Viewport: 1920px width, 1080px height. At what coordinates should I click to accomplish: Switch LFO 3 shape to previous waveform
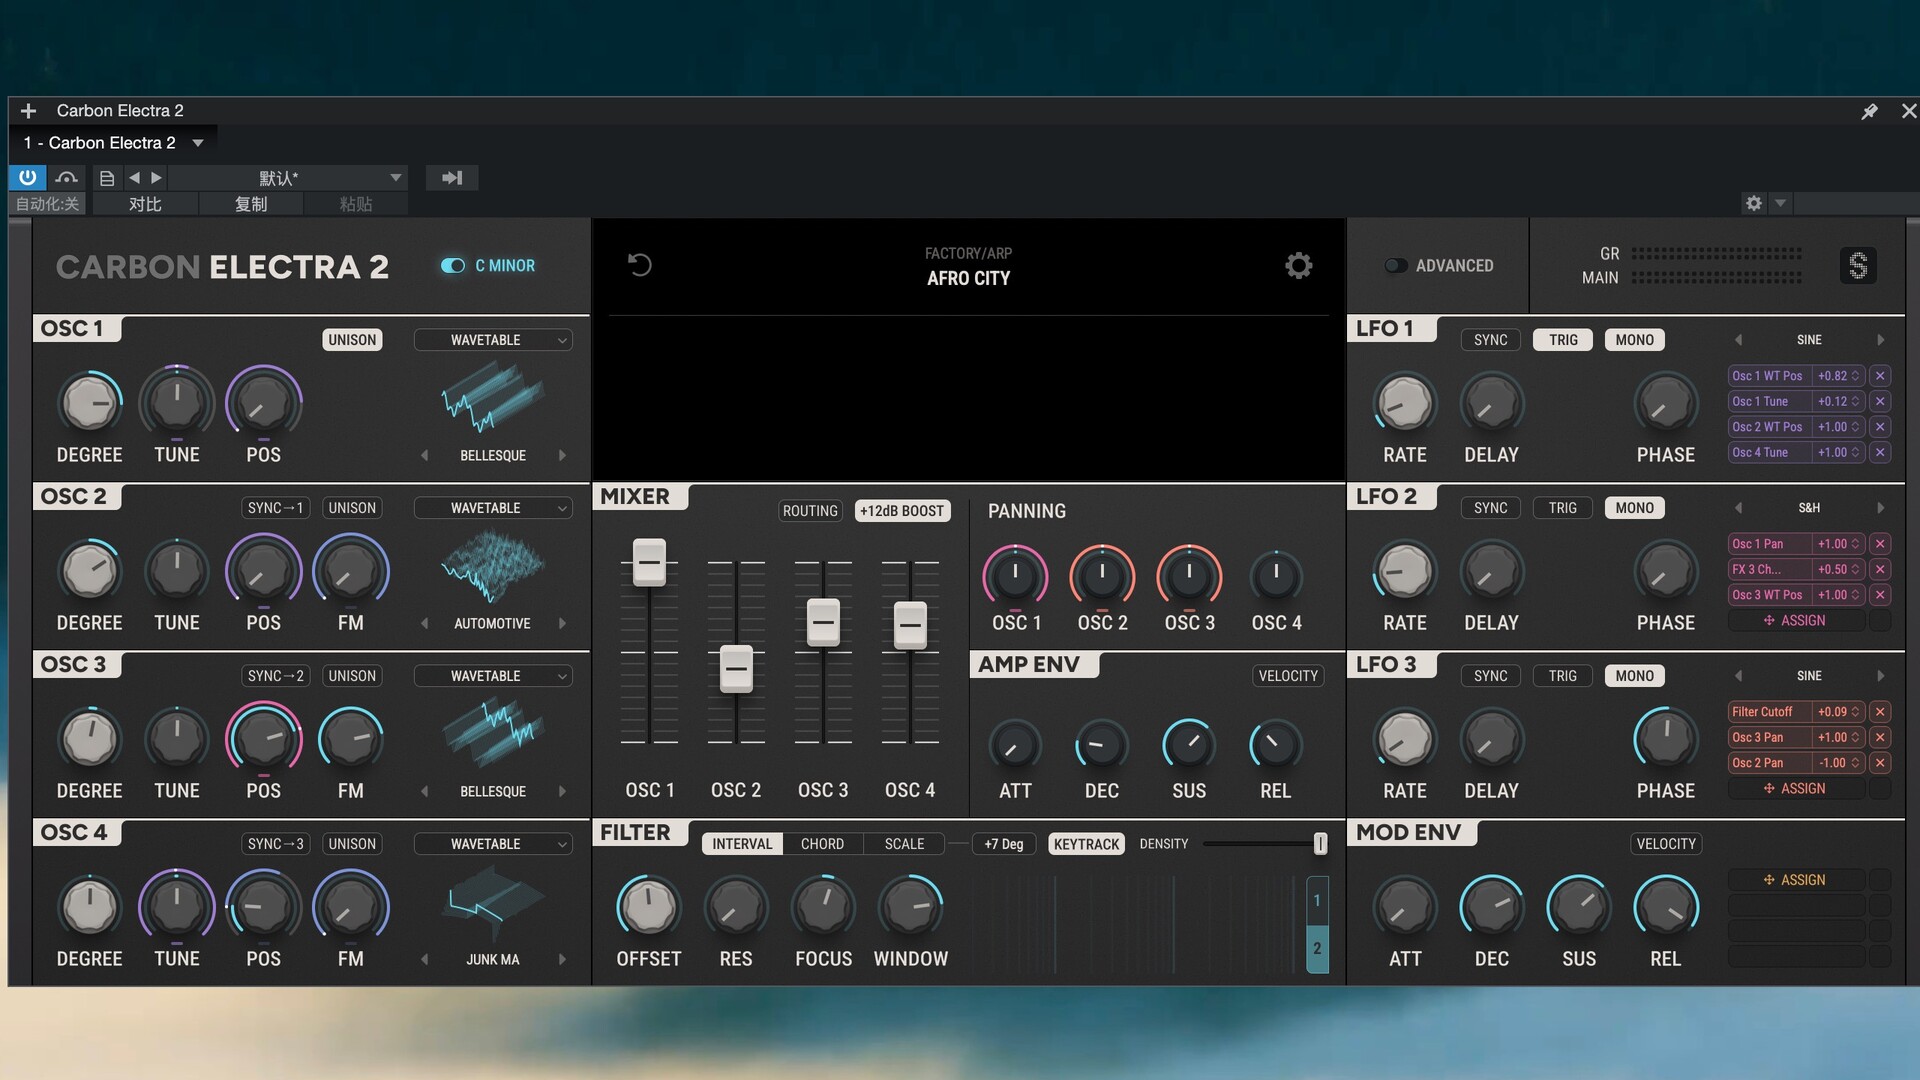point(1738,676)
